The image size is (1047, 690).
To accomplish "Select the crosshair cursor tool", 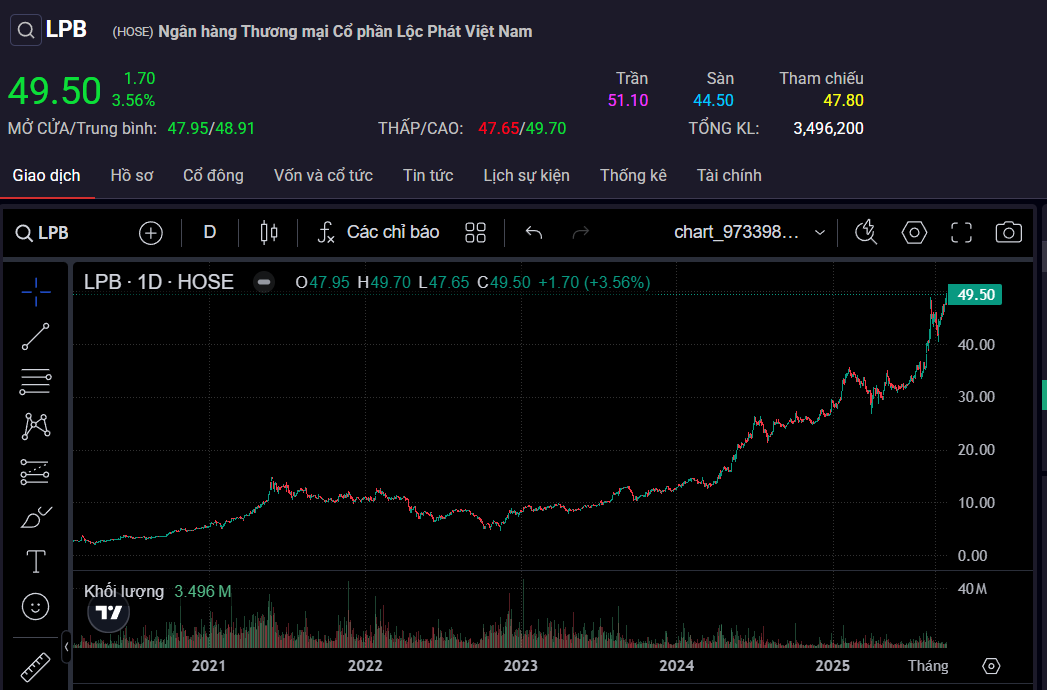I will tap(35, 292).
